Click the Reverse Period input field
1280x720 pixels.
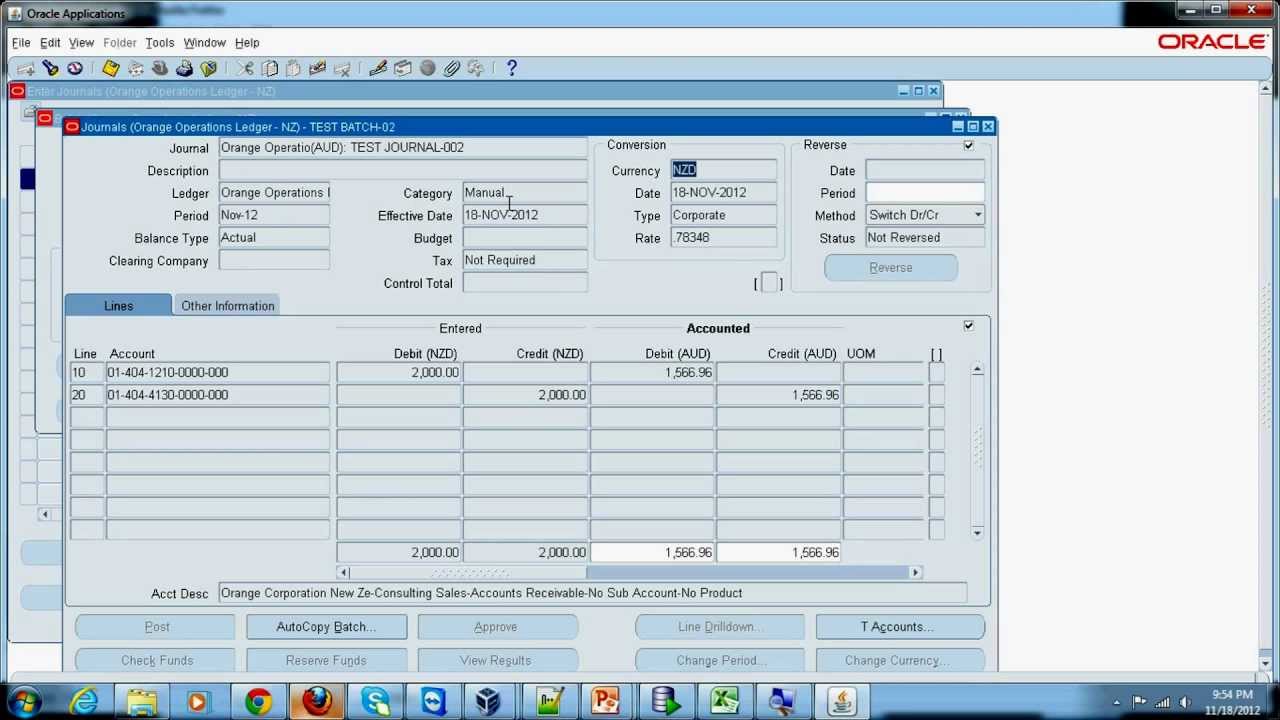point(924,193)
